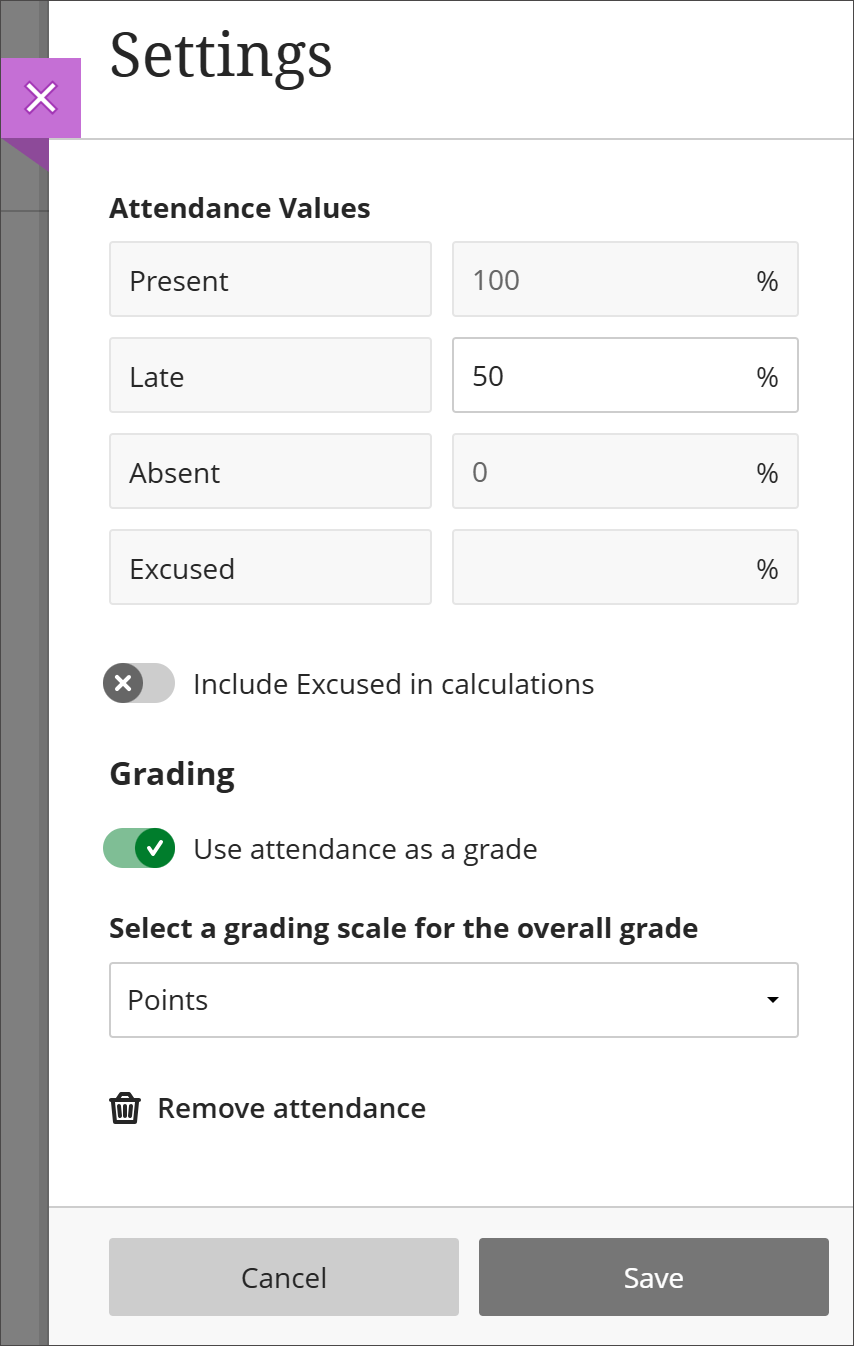The height and width of the screenshot is (1346, 854).
Task: Click the Excused status name field
Action: click(x=270, y=567)
